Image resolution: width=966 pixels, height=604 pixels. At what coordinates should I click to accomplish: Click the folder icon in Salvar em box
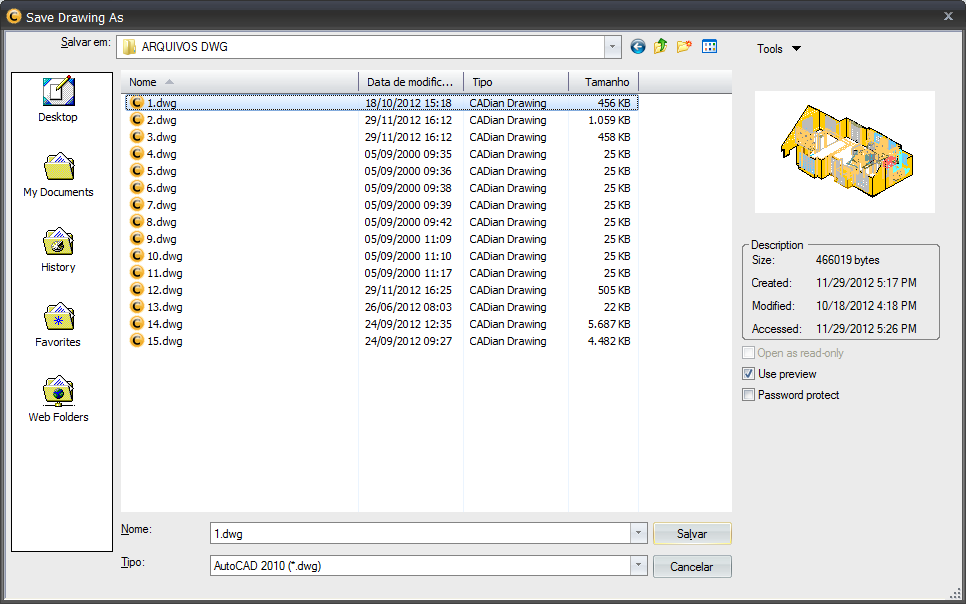tap(129, 47)
